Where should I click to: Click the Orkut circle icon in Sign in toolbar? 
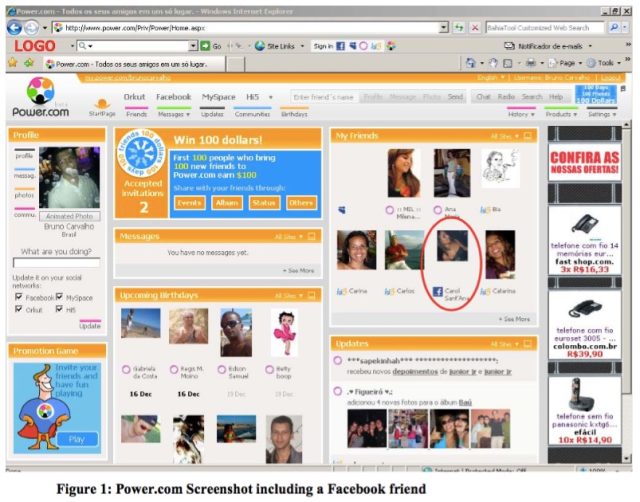[364, 46]
